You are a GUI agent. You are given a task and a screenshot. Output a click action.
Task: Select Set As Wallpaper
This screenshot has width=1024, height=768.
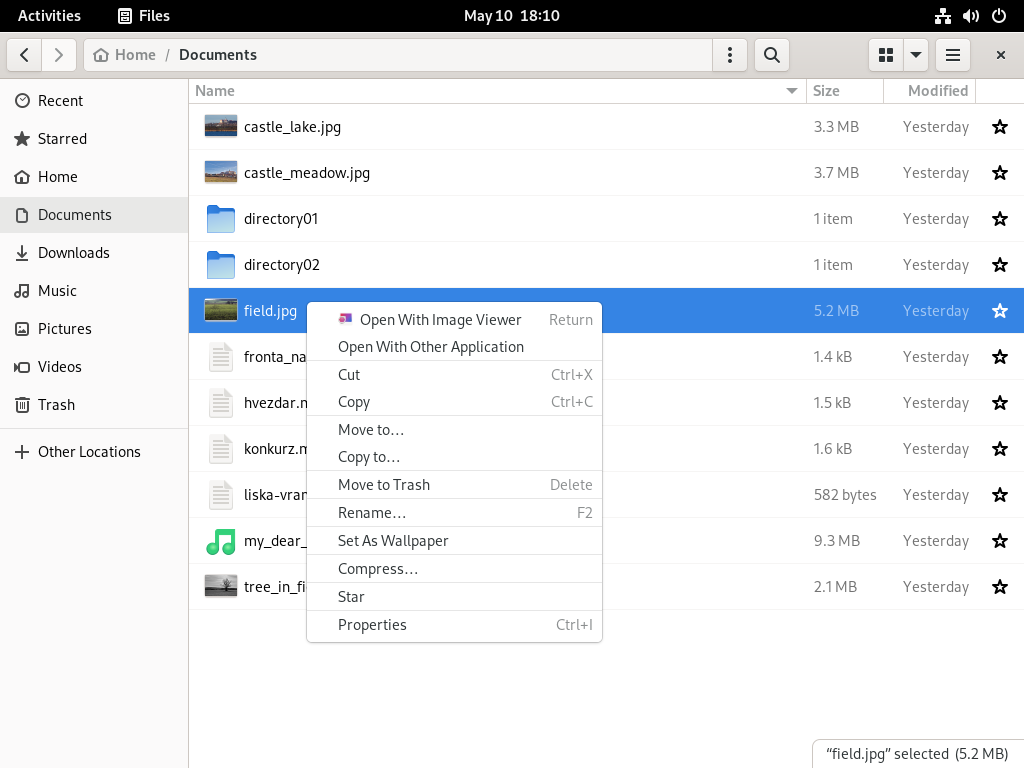[455, 541]
